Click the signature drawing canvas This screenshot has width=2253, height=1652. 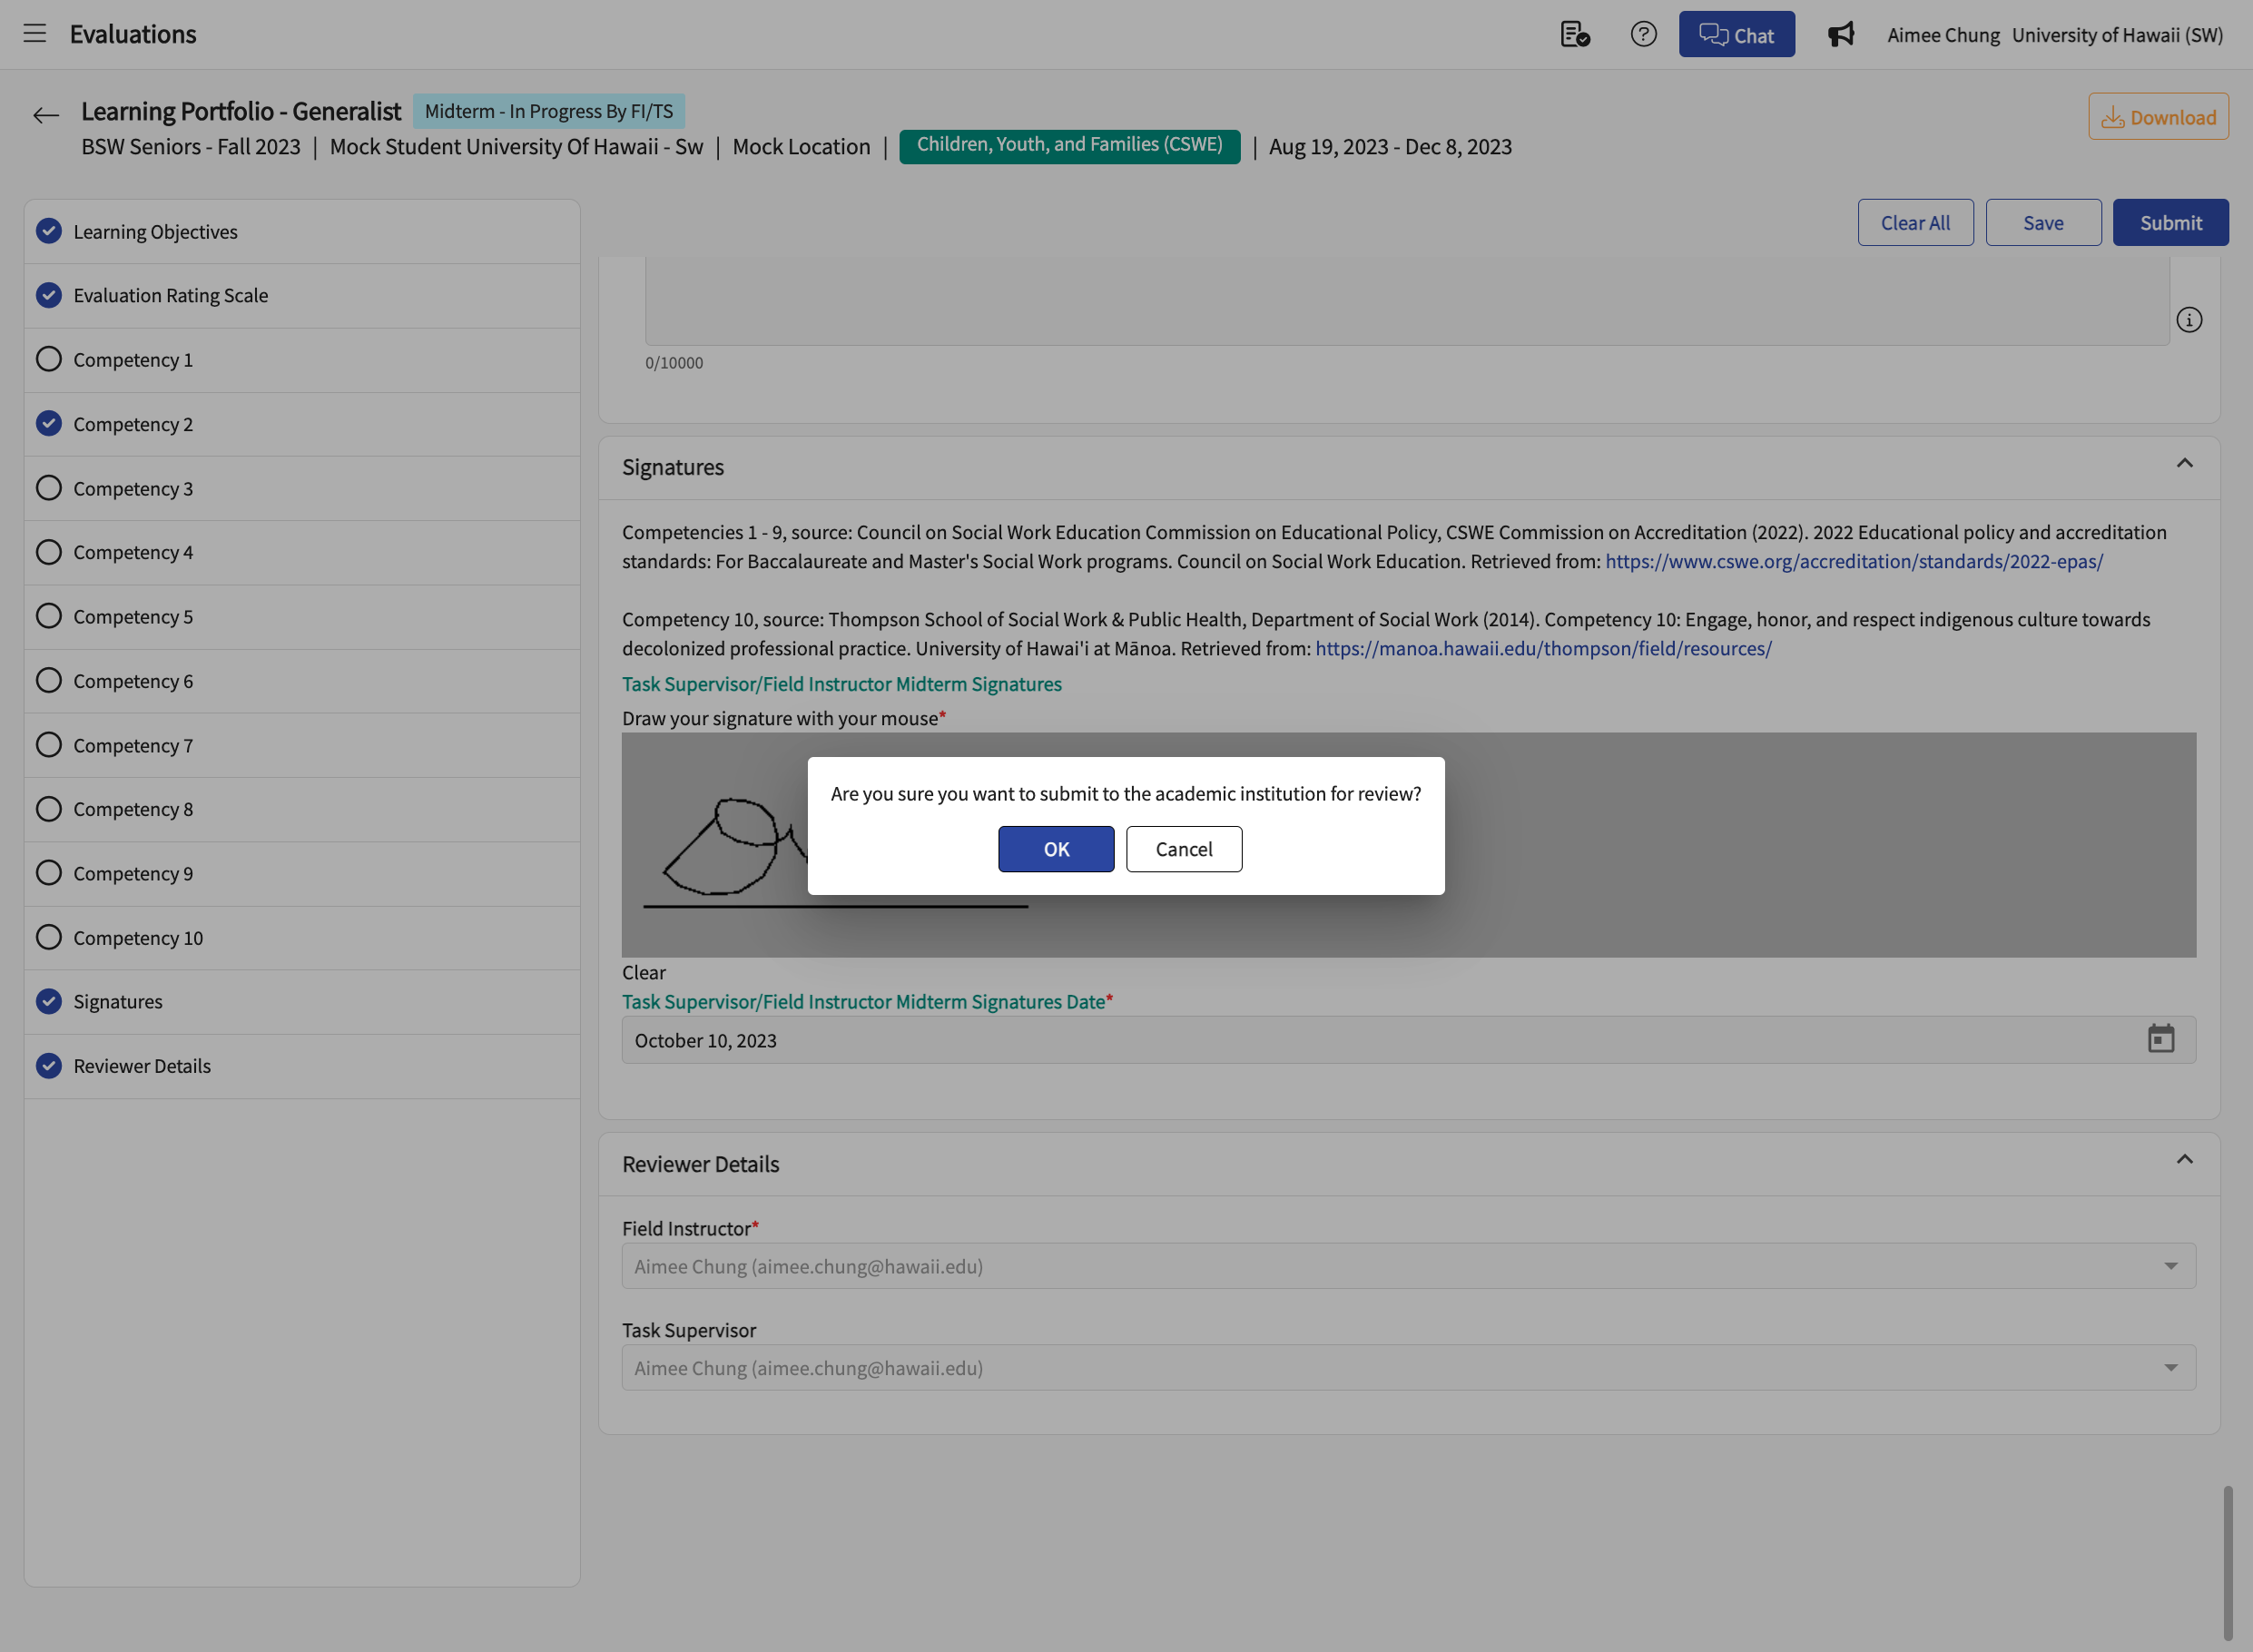click(x=1408, y=845)
